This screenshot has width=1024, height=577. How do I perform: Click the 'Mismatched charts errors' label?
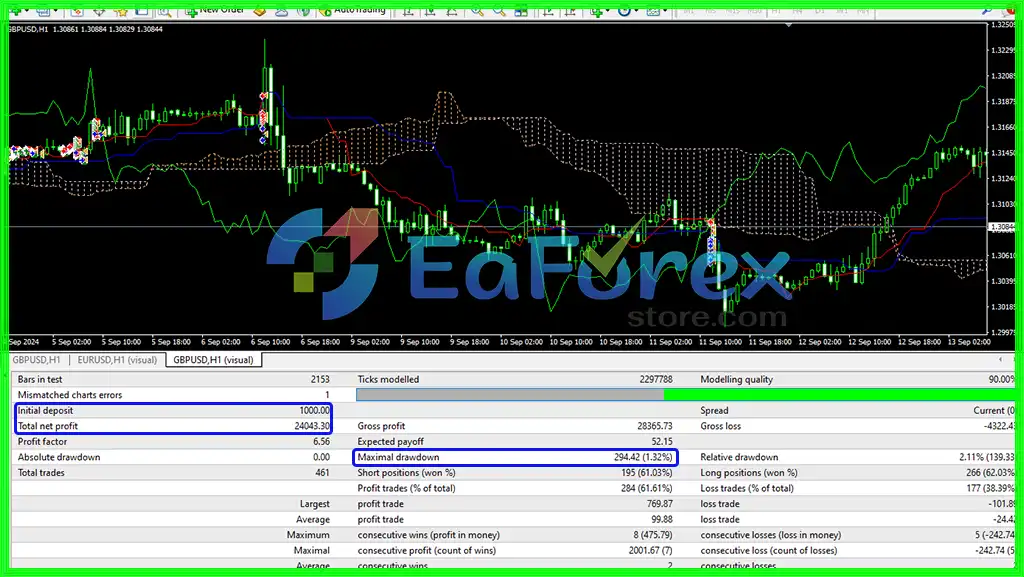pyautogui.click(x=70, y=395)
